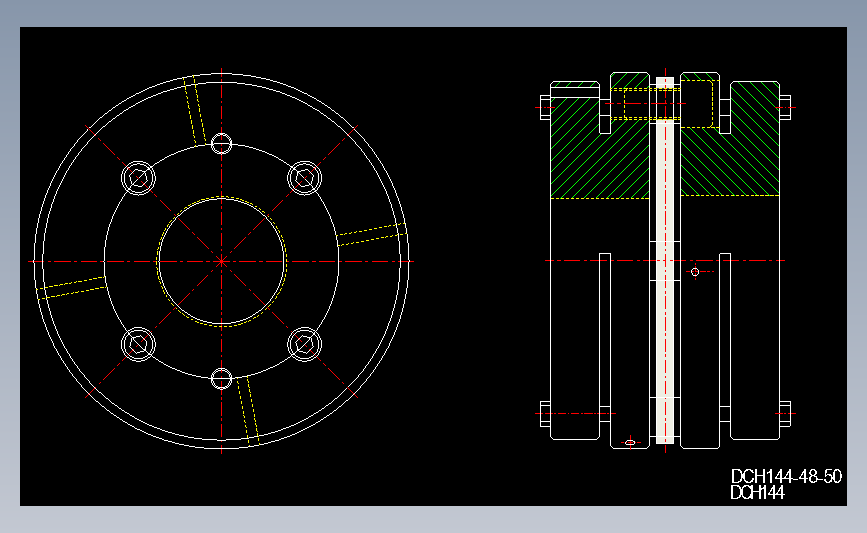Select the lower-left socket screw in front view

[x=138, y=344]
